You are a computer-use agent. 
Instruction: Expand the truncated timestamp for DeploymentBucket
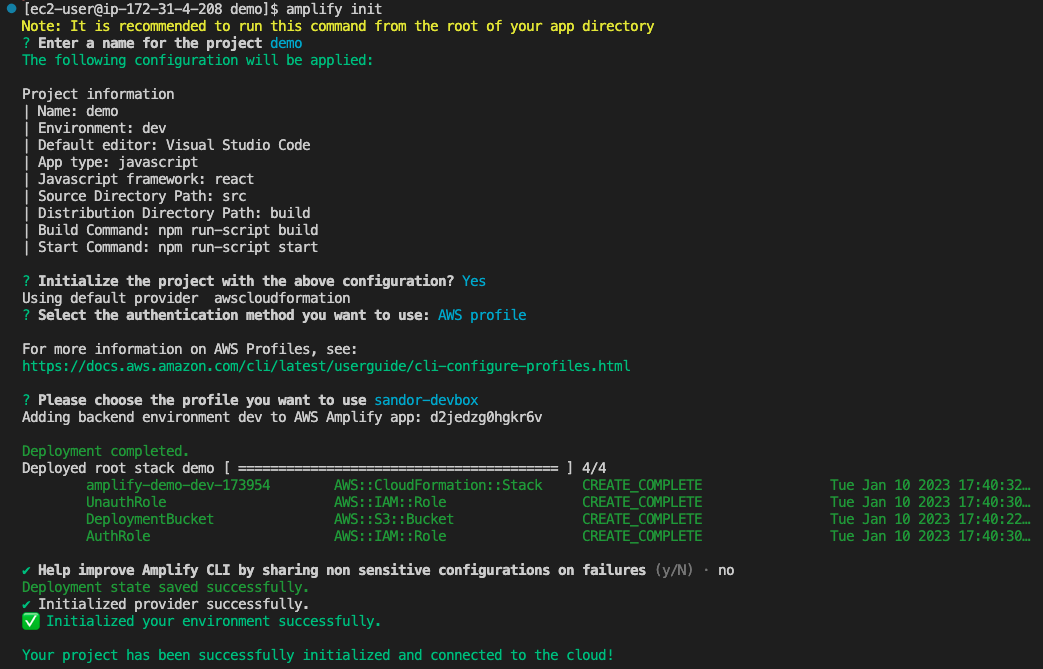[x=928, y=518]
